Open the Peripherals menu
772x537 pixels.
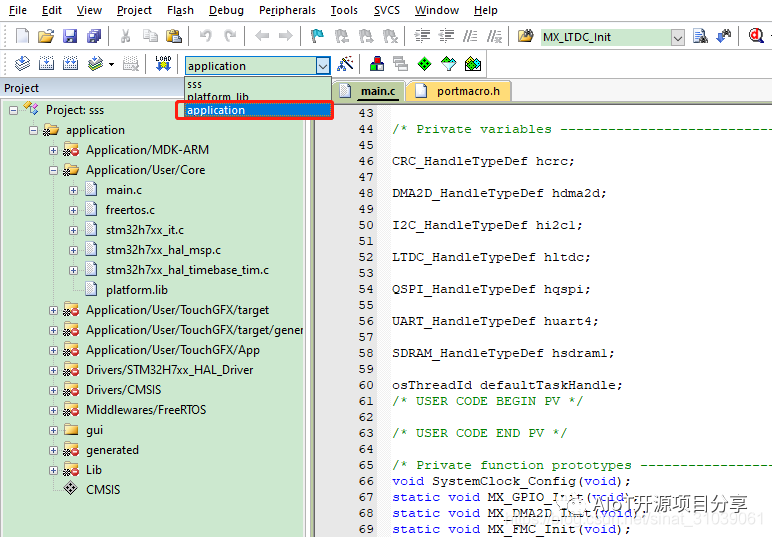click(x=287, y=10)
